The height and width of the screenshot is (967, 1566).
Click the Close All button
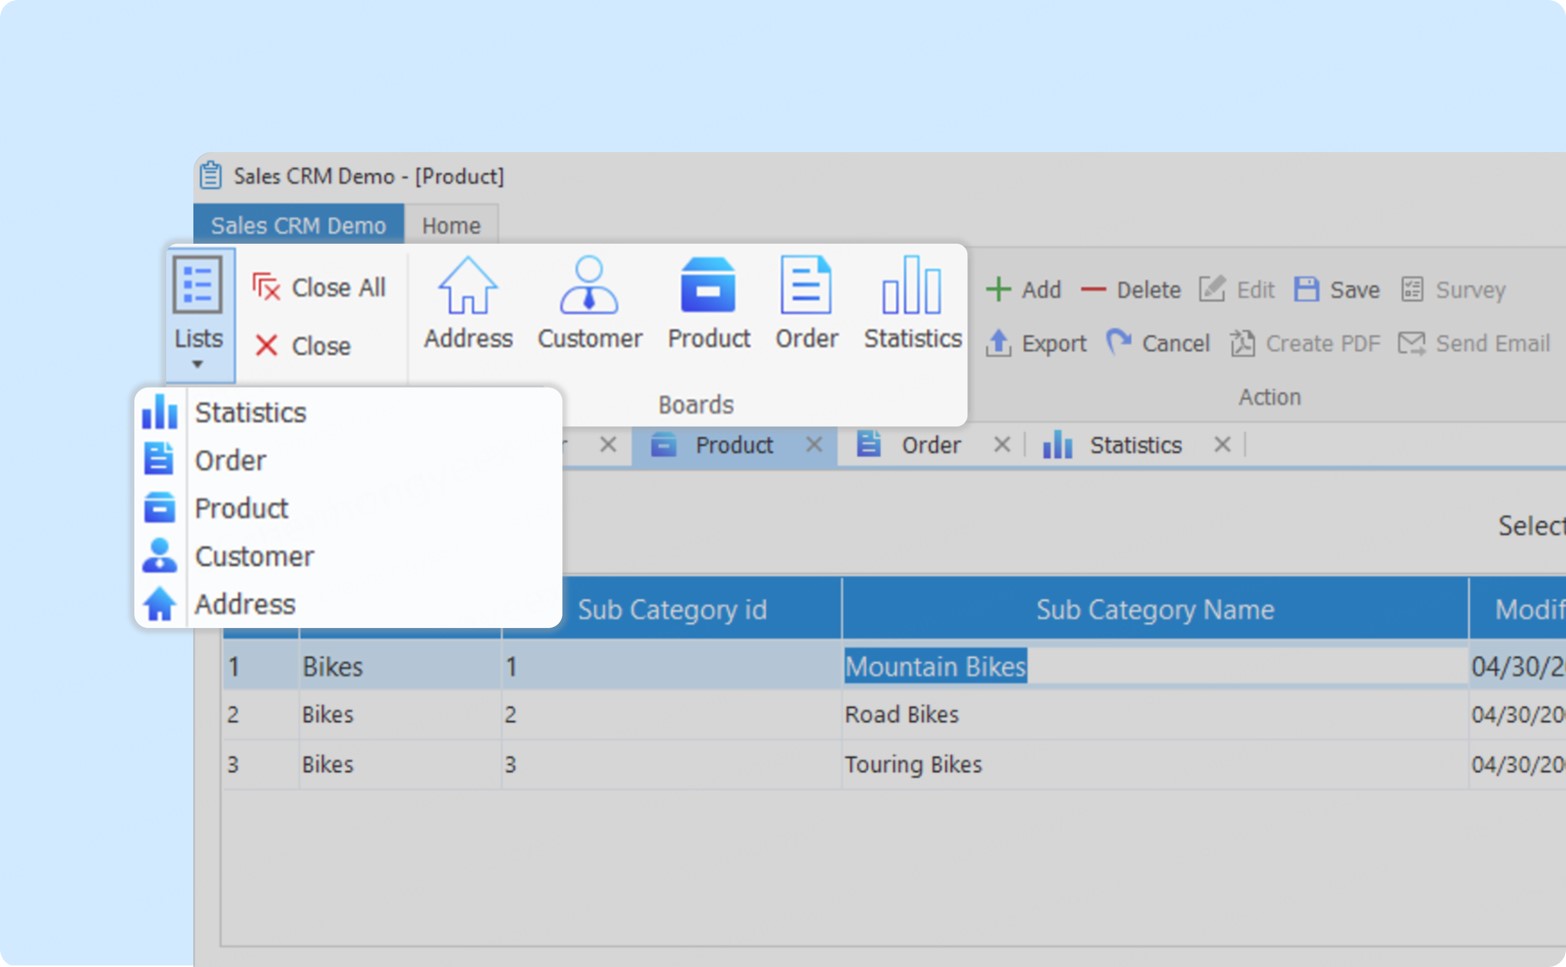[x=319, y=288]
